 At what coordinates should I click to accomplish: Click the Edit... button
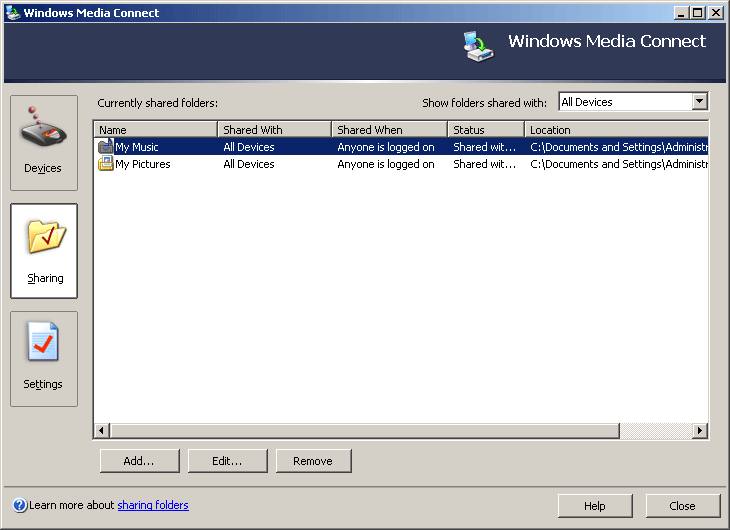pyautogui.click(x=228, y=461)
